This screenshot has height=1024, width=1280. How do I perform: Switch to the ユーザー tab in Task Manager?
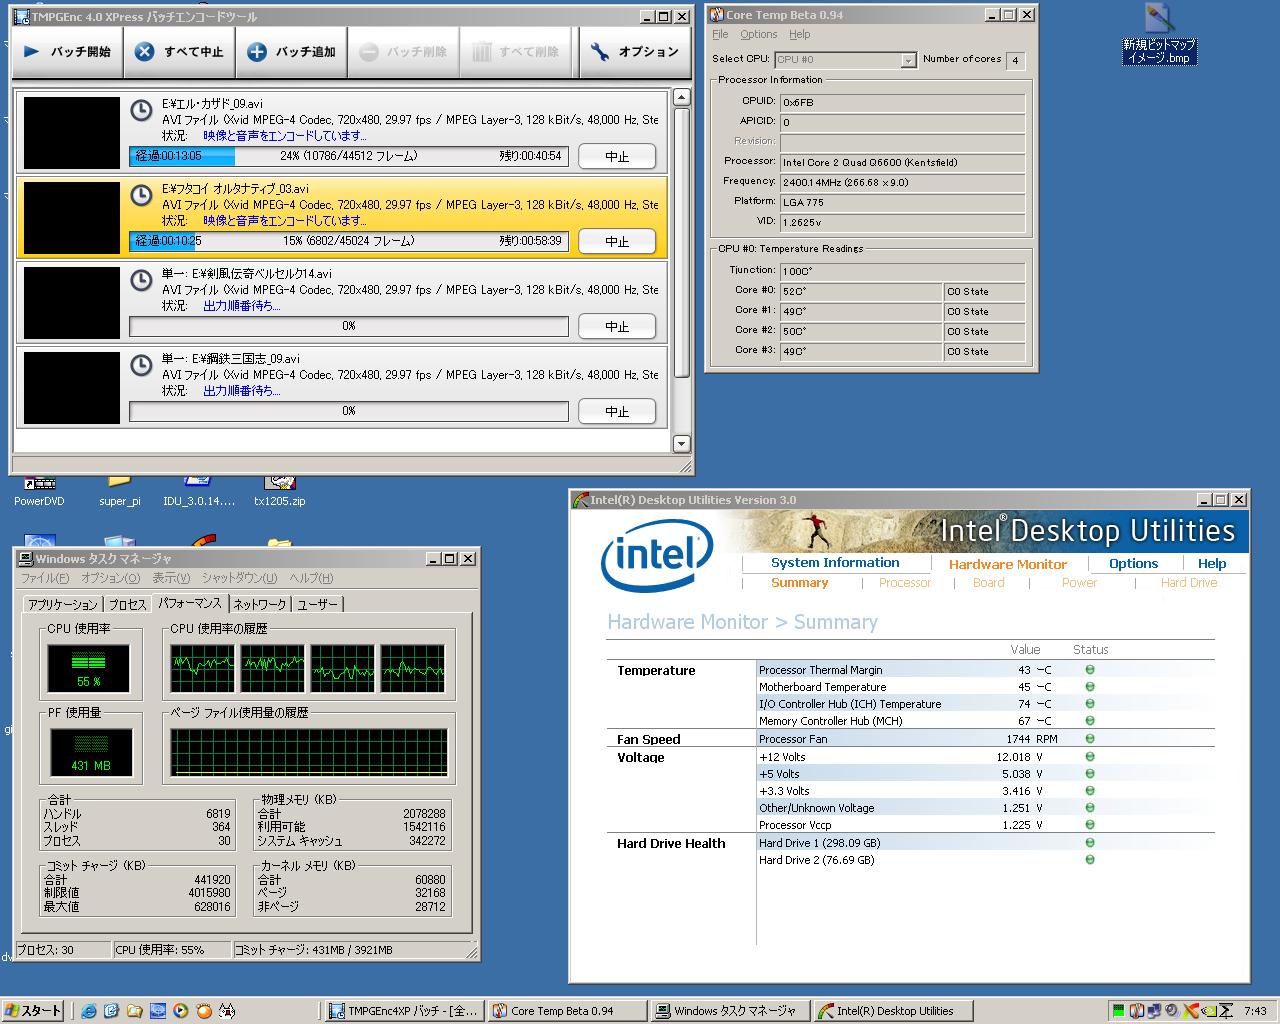(x=318, y=604)
